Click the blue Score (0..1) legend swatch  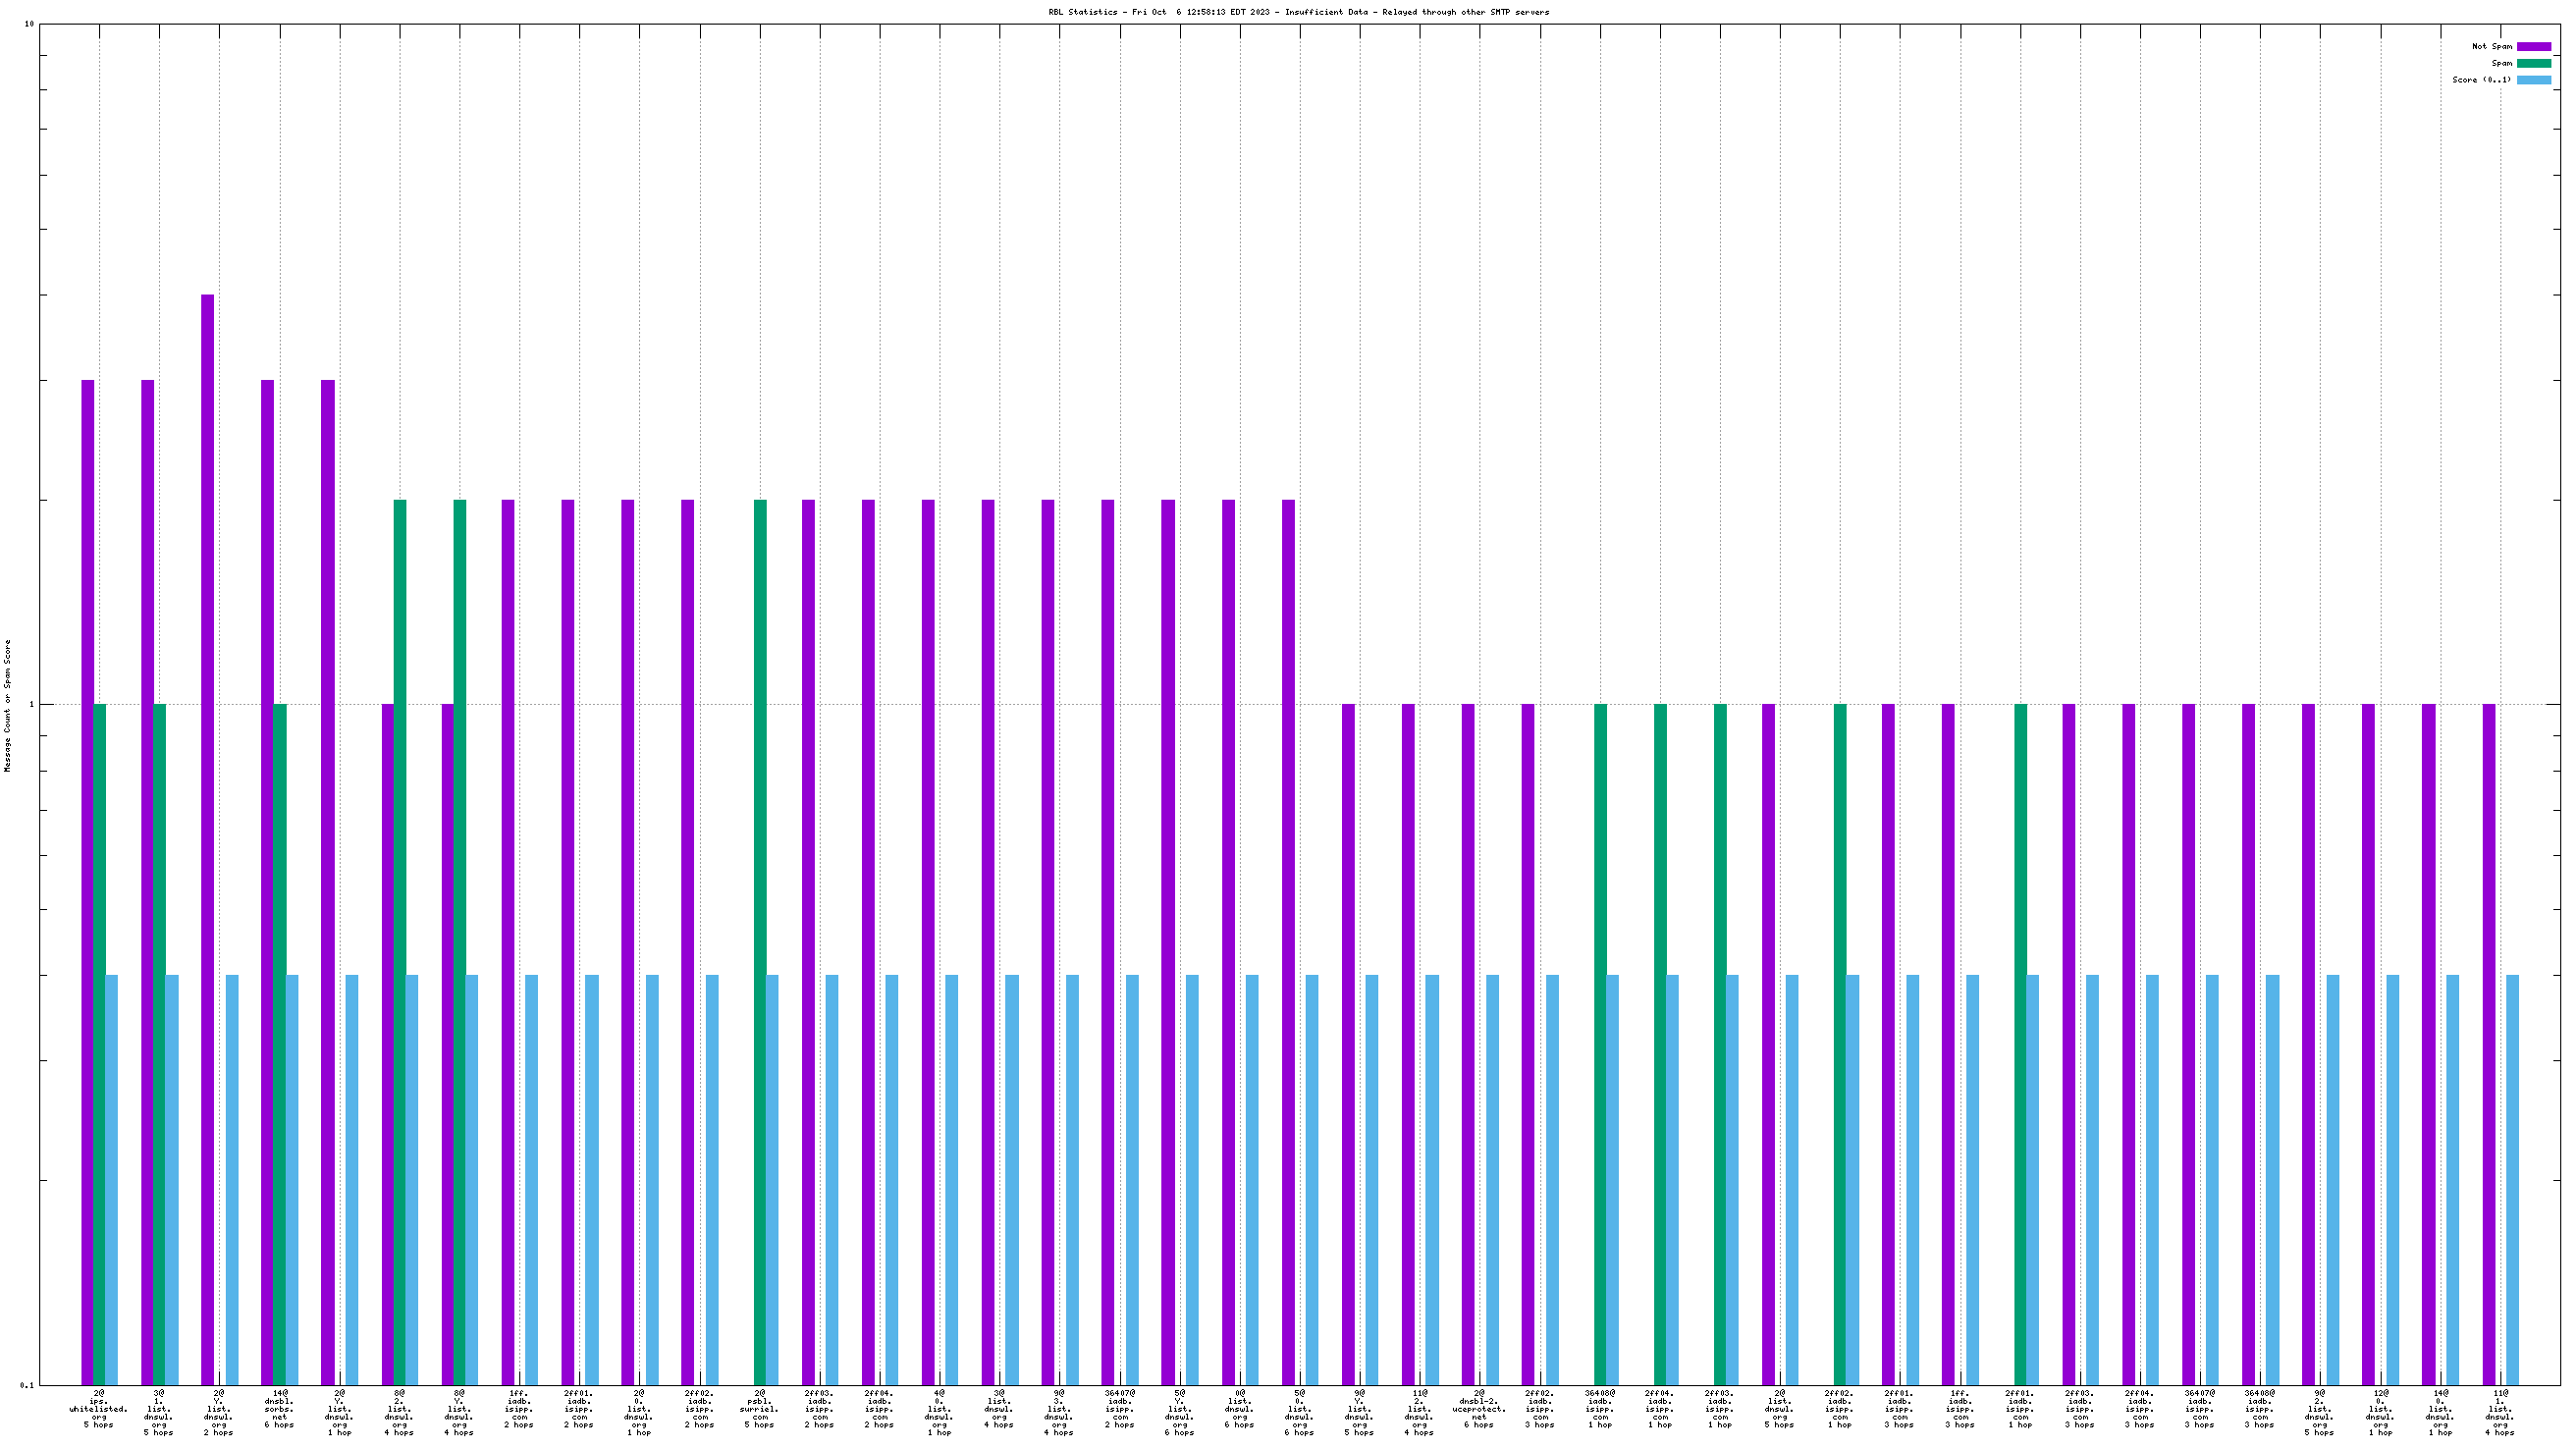coord(2533,80)
